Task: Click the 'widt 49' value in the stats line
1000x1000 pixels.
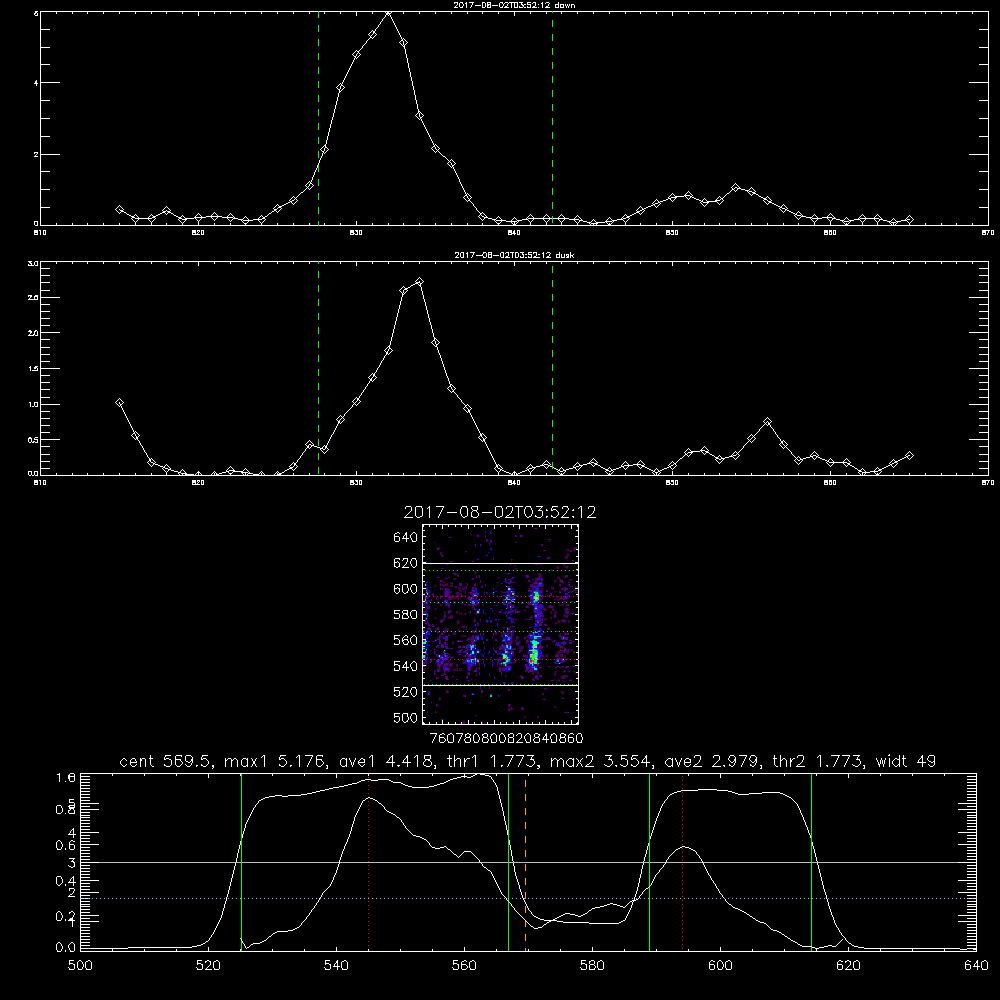Action: (906, 761)
